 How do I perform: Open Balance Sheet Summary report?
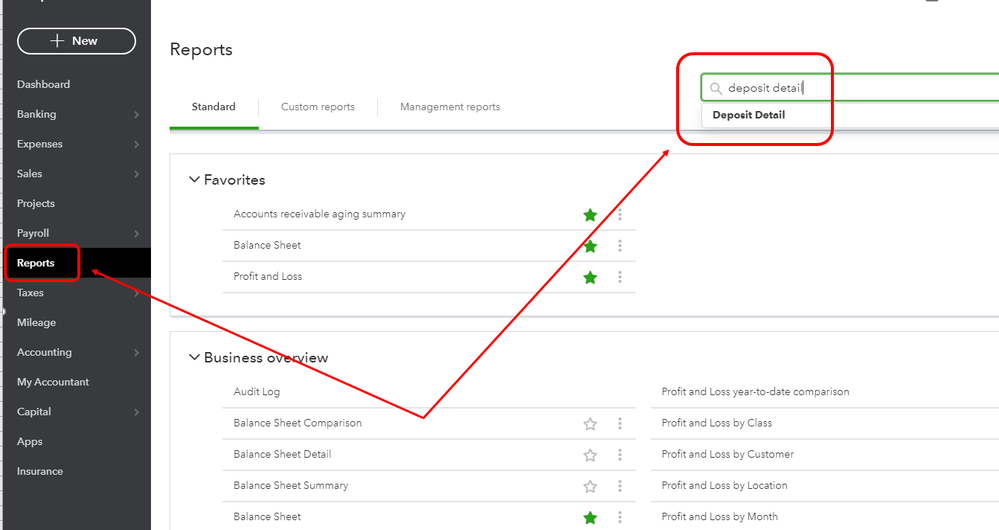291,485
